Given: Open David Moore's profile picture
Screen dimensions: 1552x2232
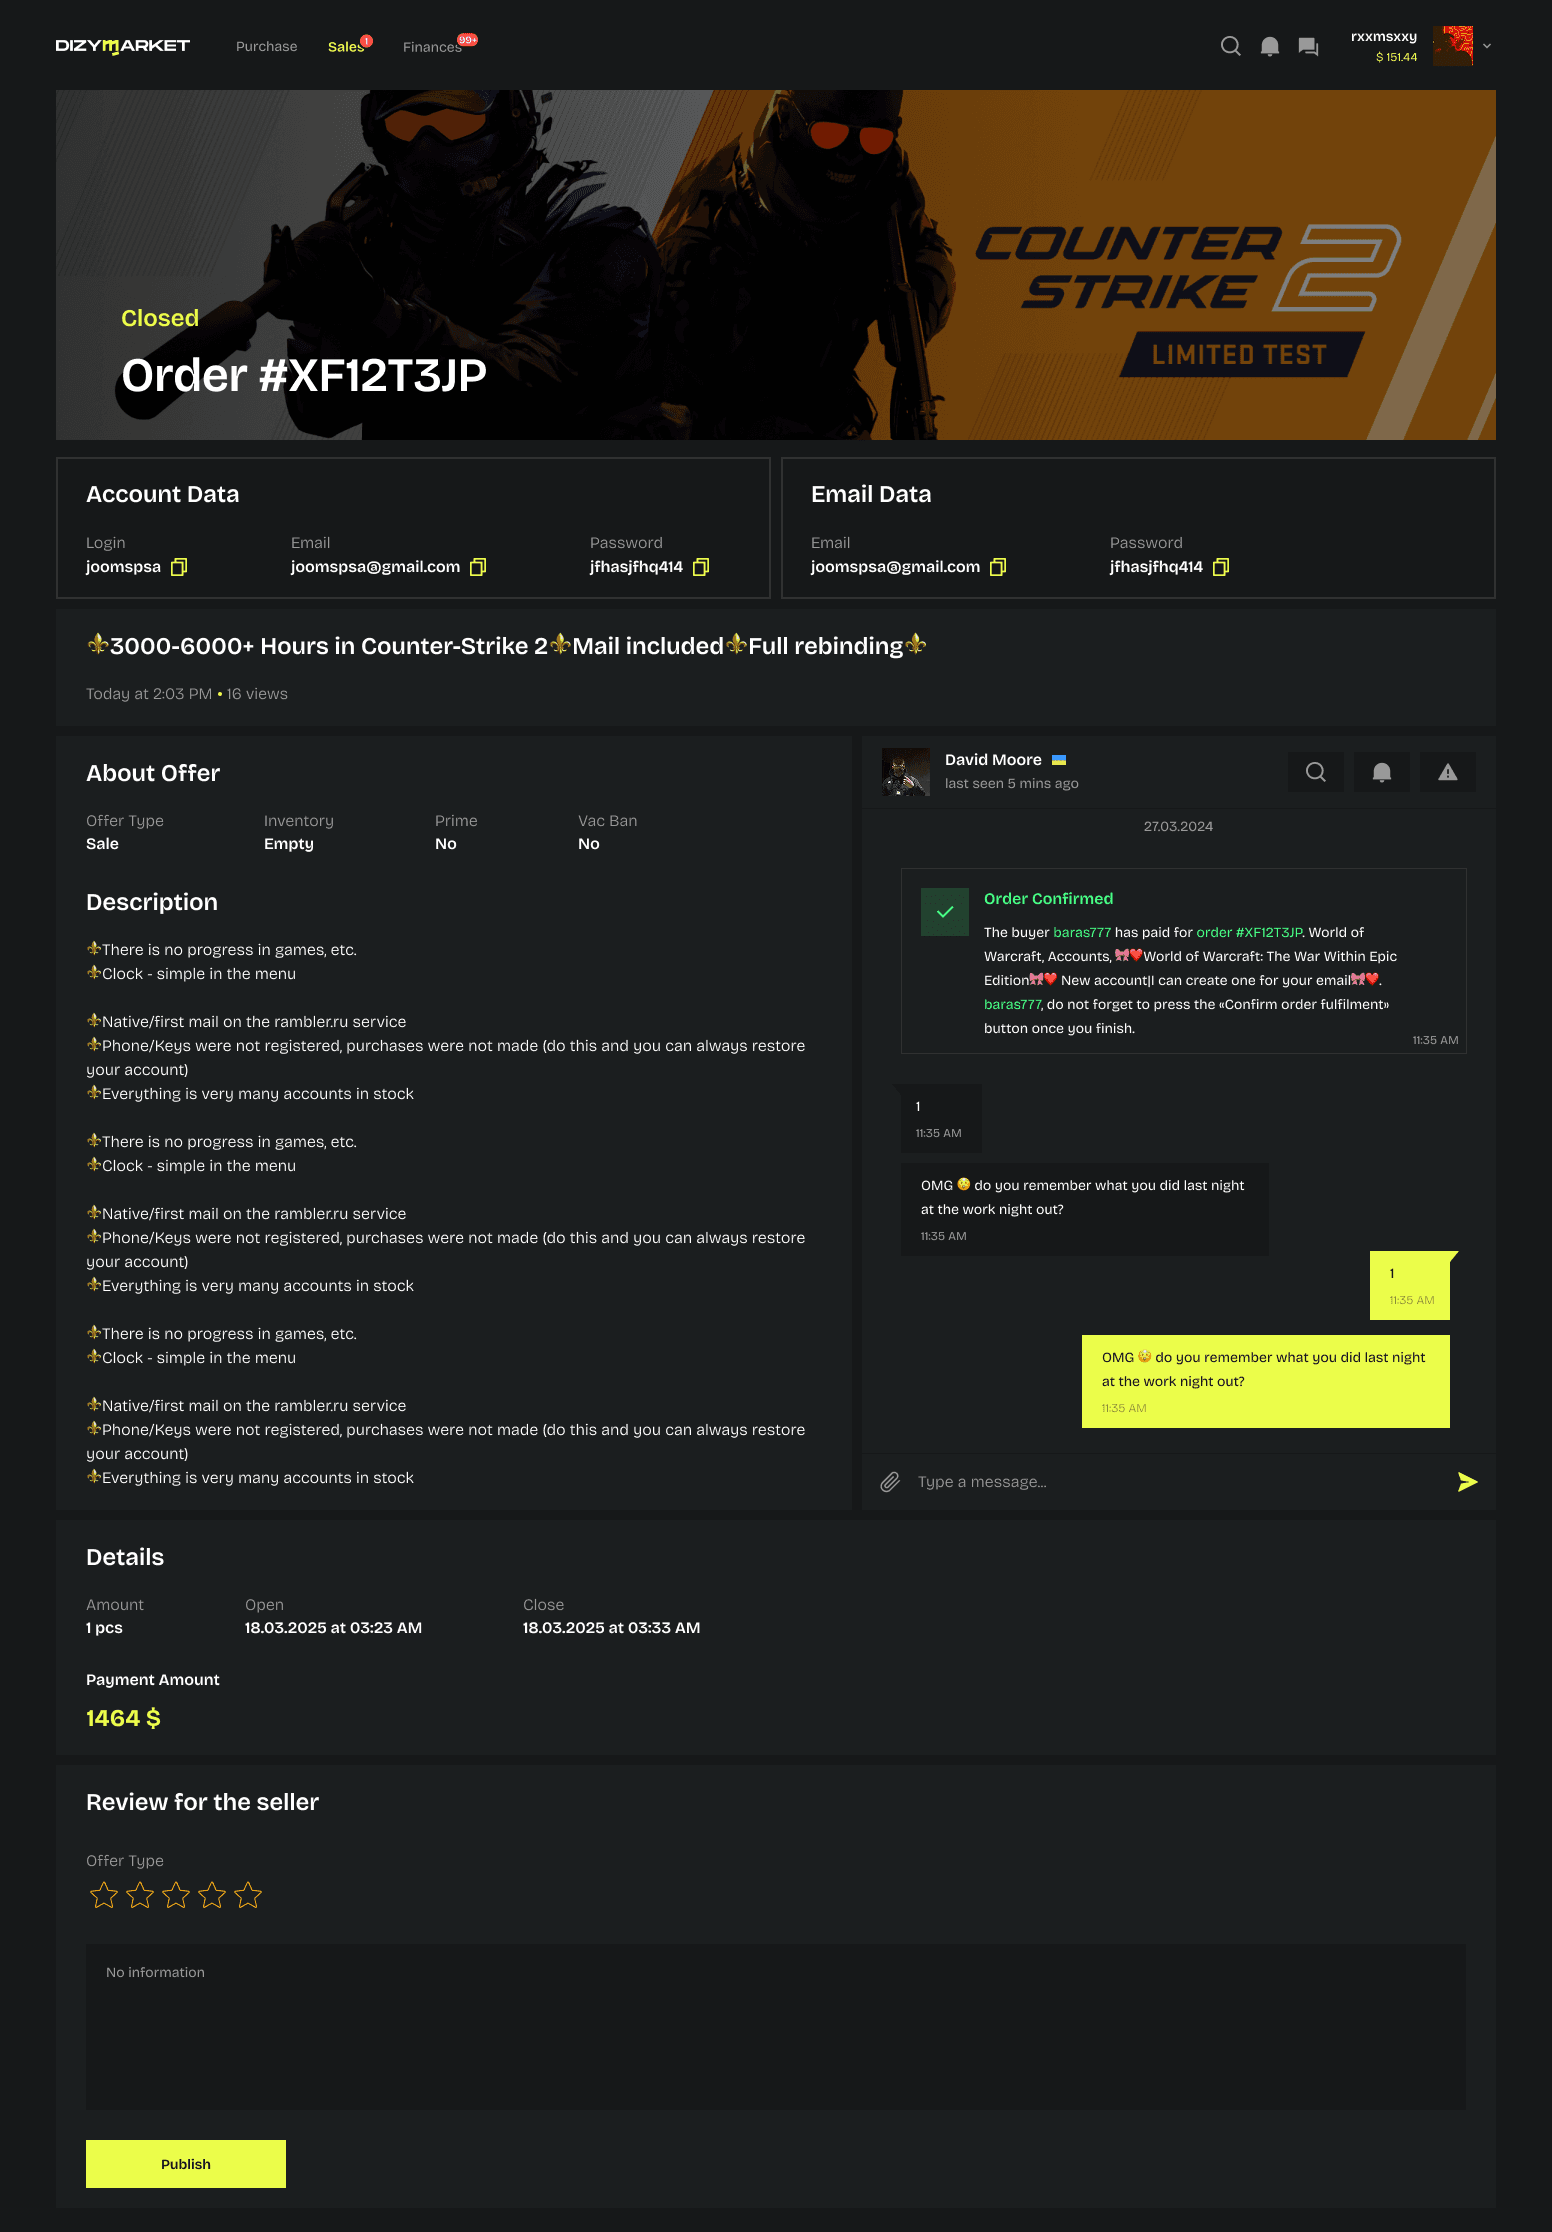Looking at the screenshot, I should 906,772.
